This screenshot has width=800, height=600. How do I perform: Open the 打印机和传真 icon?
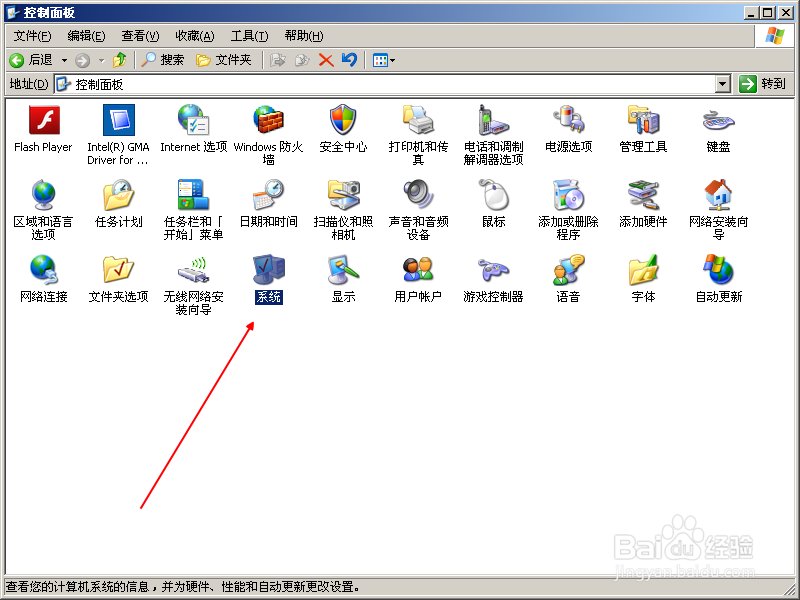[418, 121]
